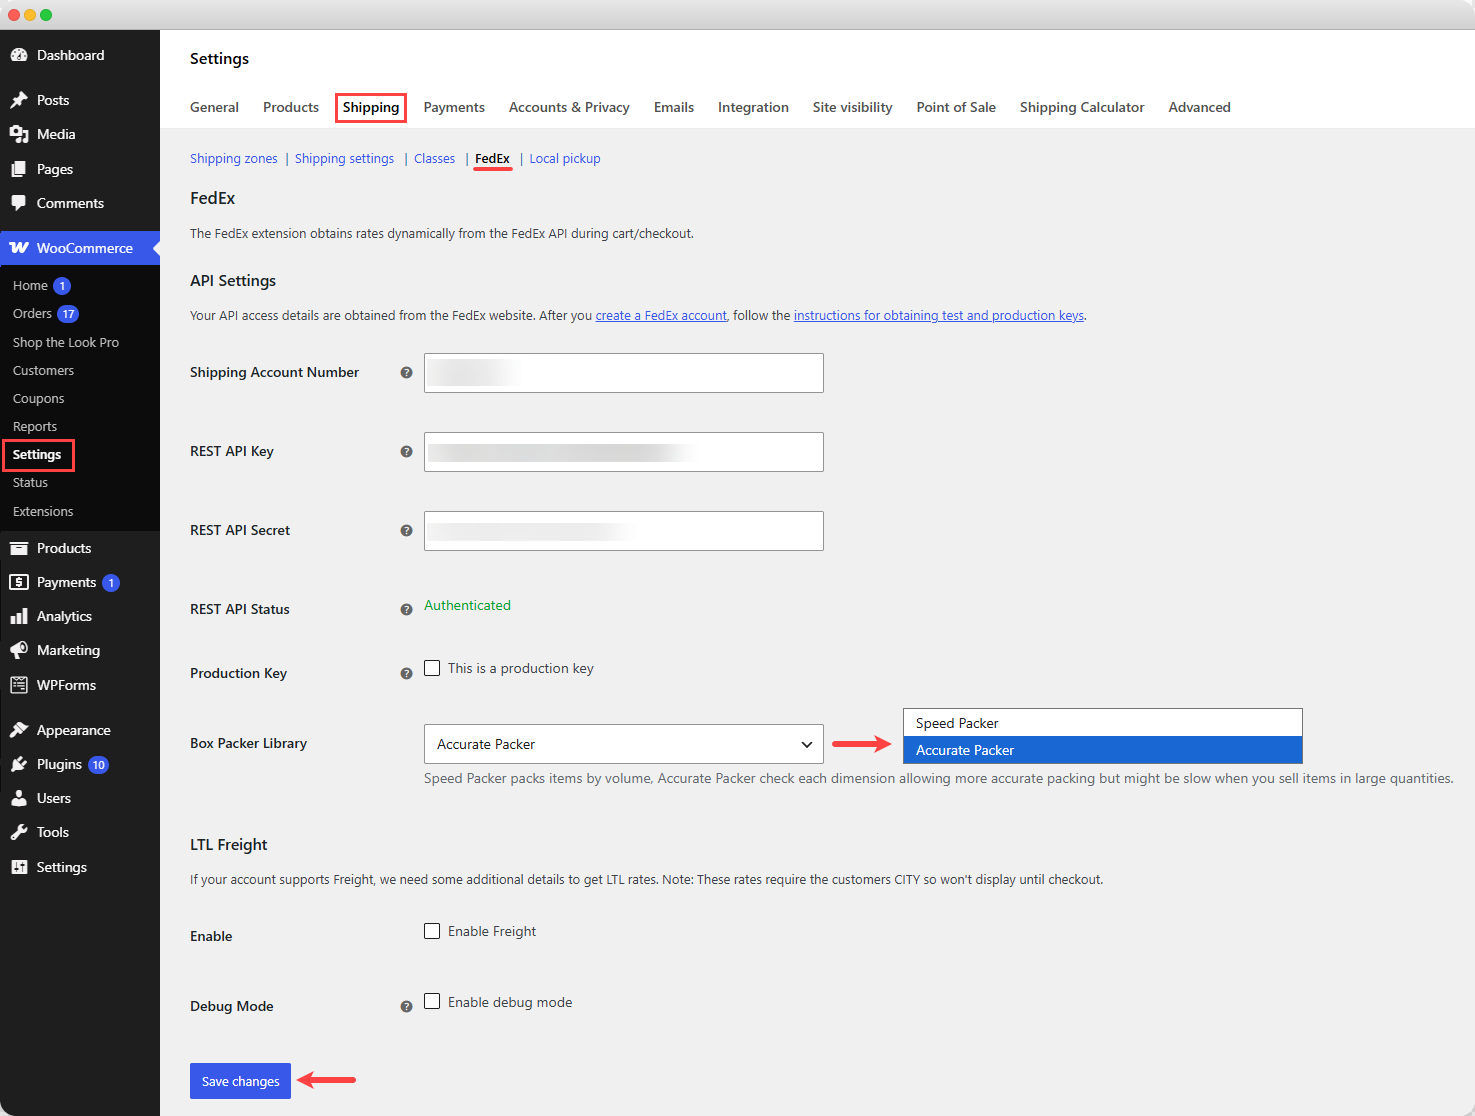Go to WooCommerce Coupons

pos(38,398)
